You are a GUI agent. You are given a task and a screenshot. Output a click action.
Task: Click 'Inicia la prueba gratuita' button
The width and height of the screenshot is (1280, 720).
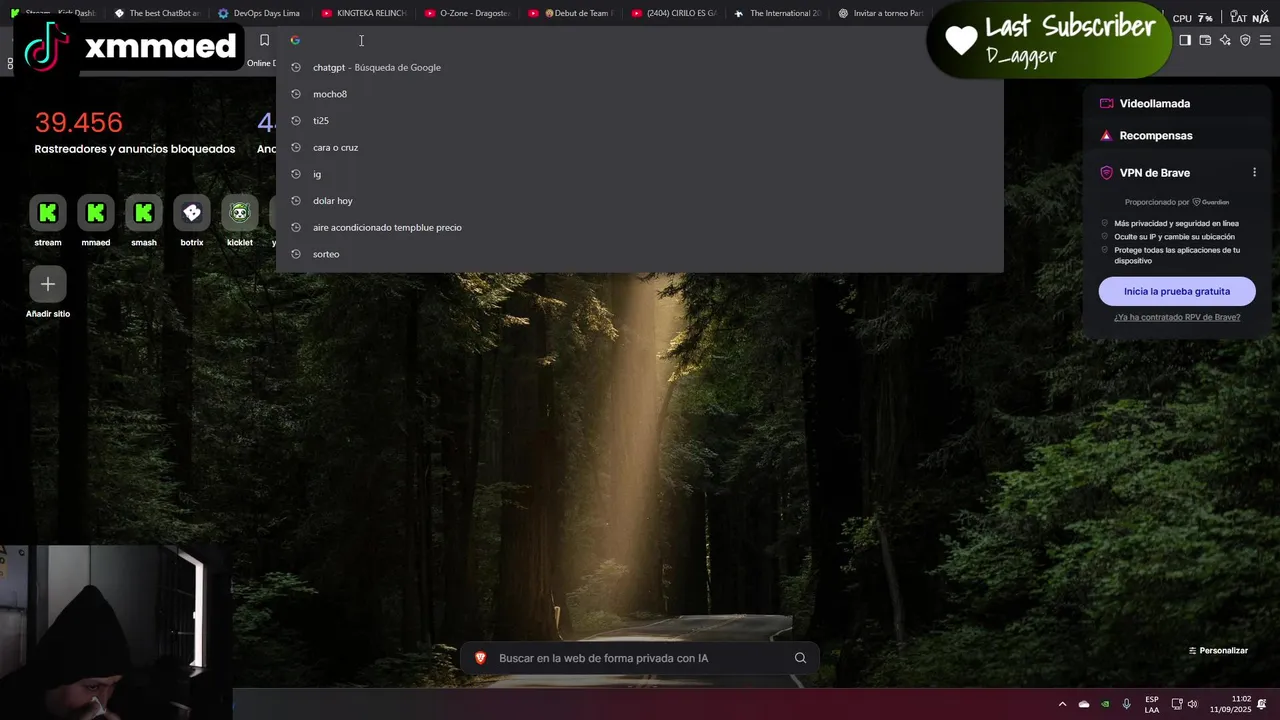coord(1177,291)
